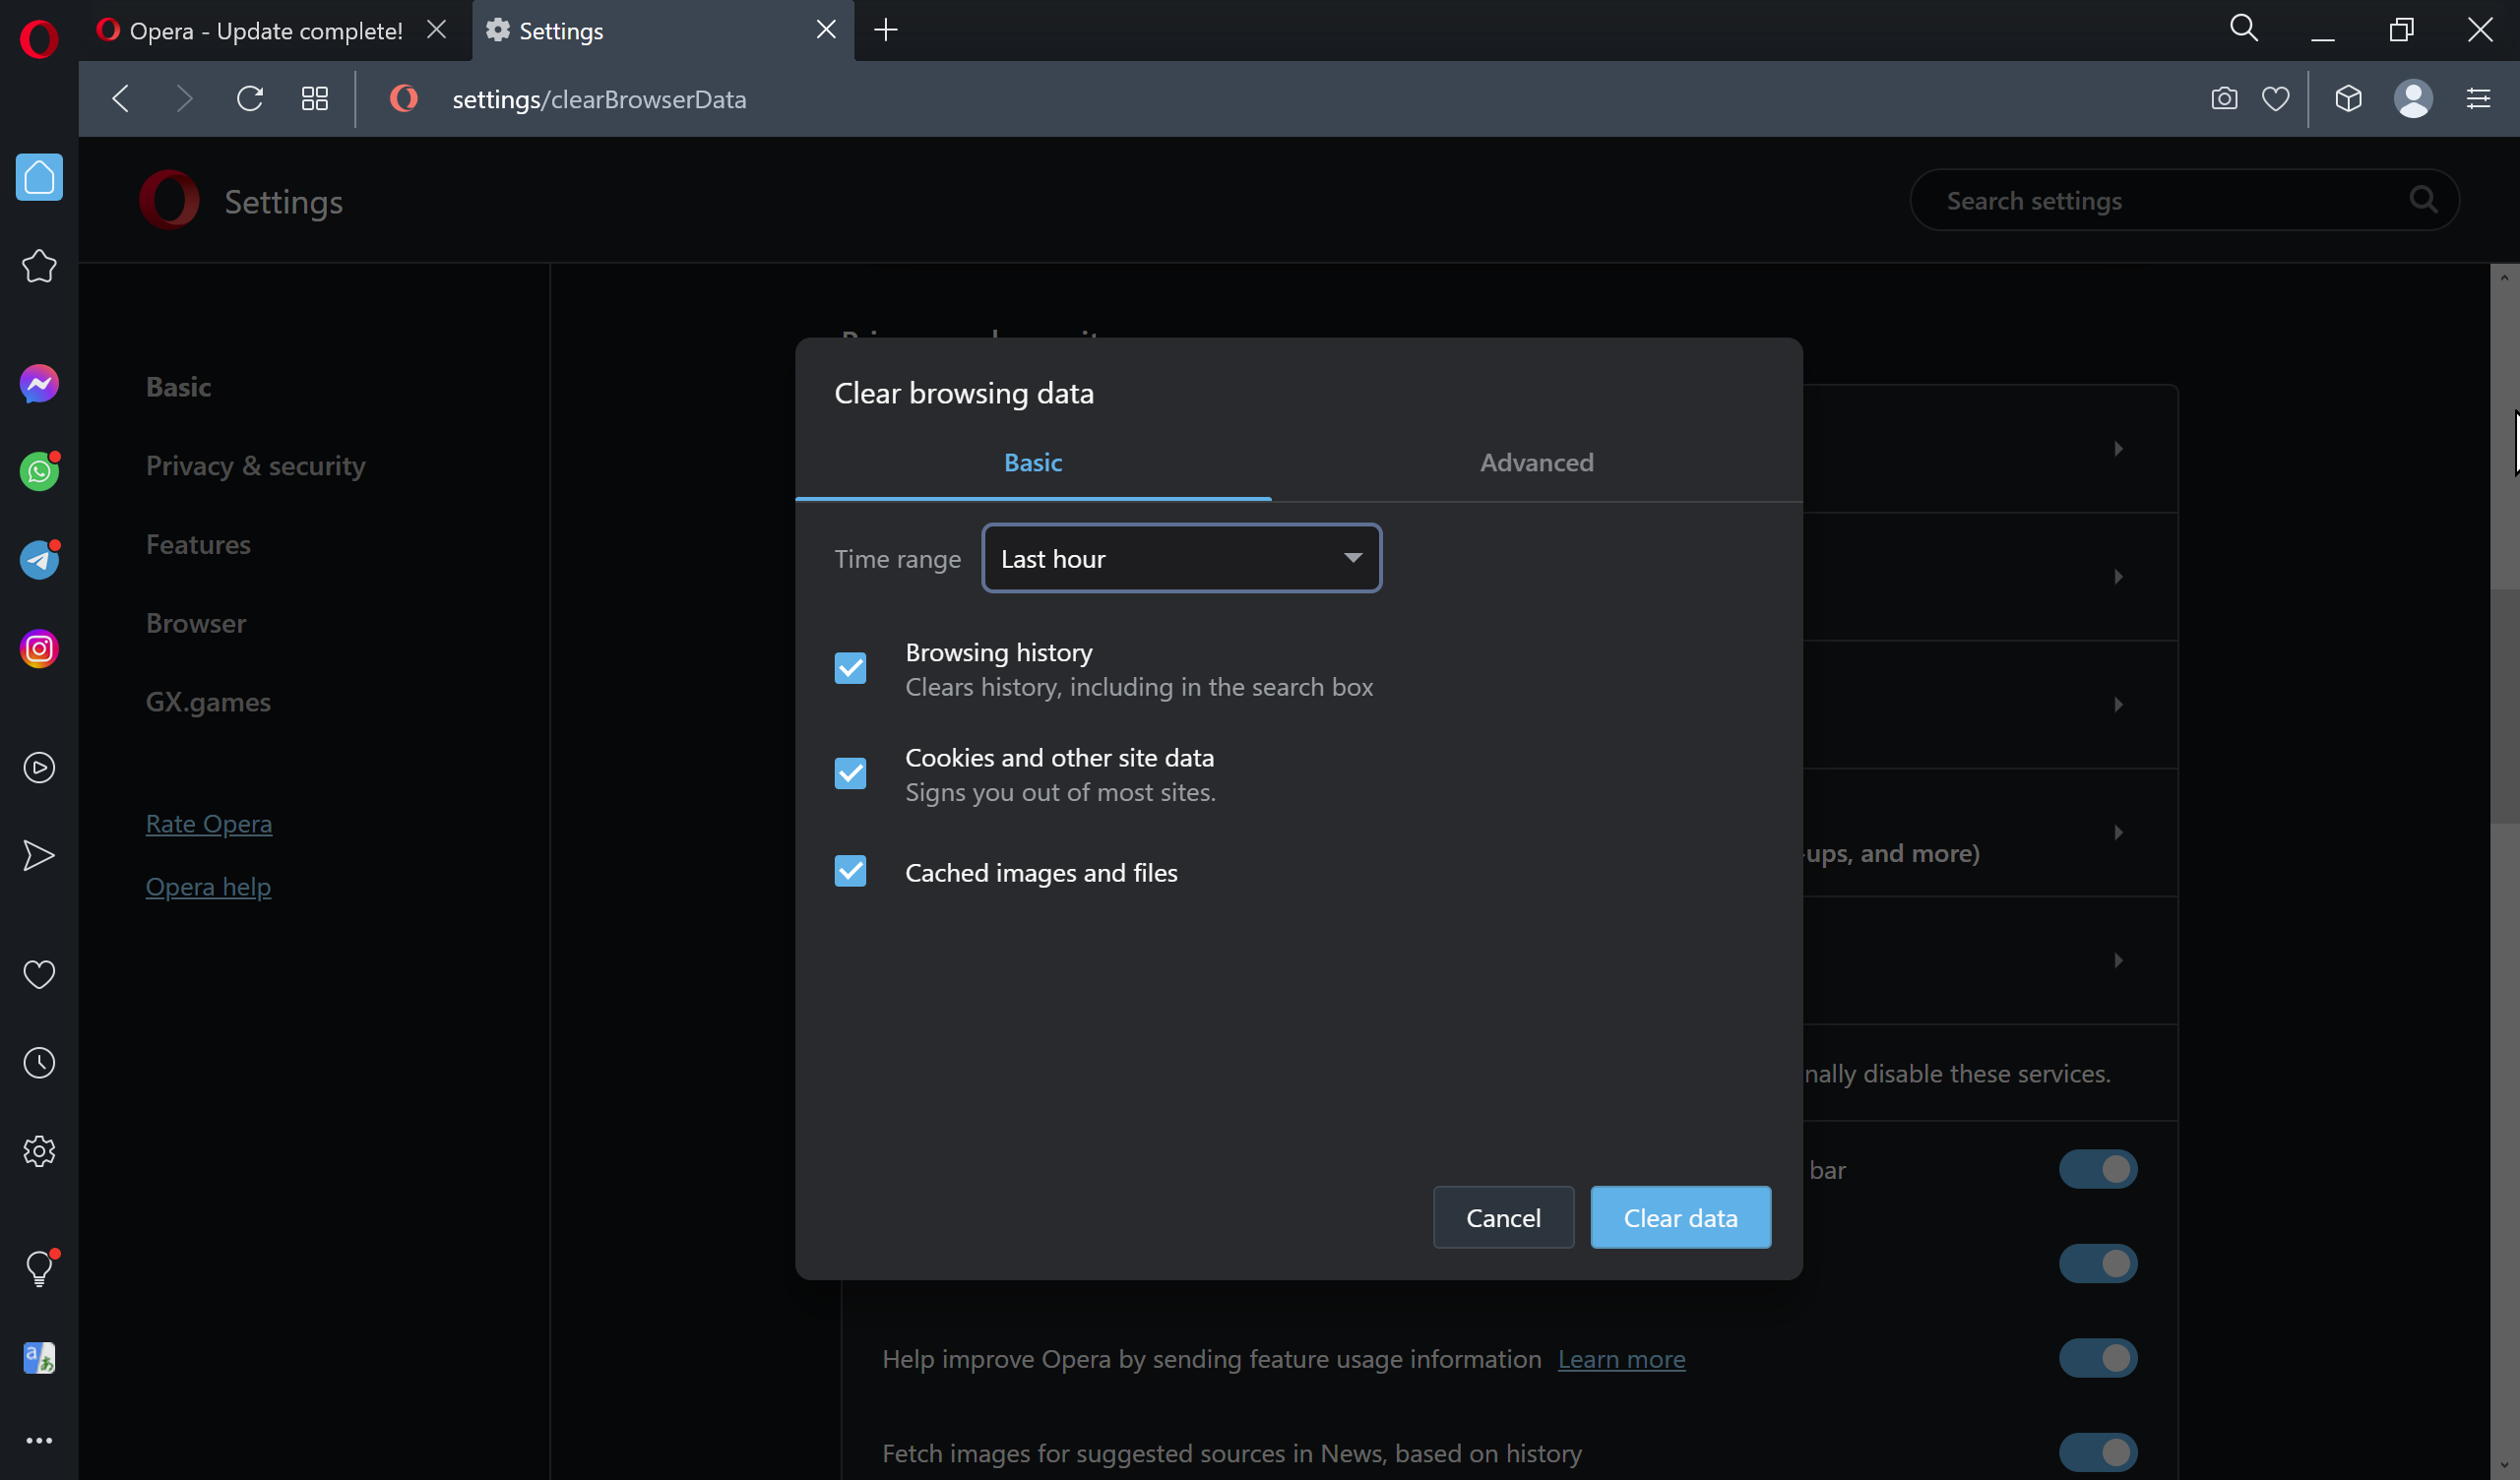Switch to the Basic tab in dialog
Image resolution: width=2520 pixels, height=1480 pixels.
click(1033, 462)
